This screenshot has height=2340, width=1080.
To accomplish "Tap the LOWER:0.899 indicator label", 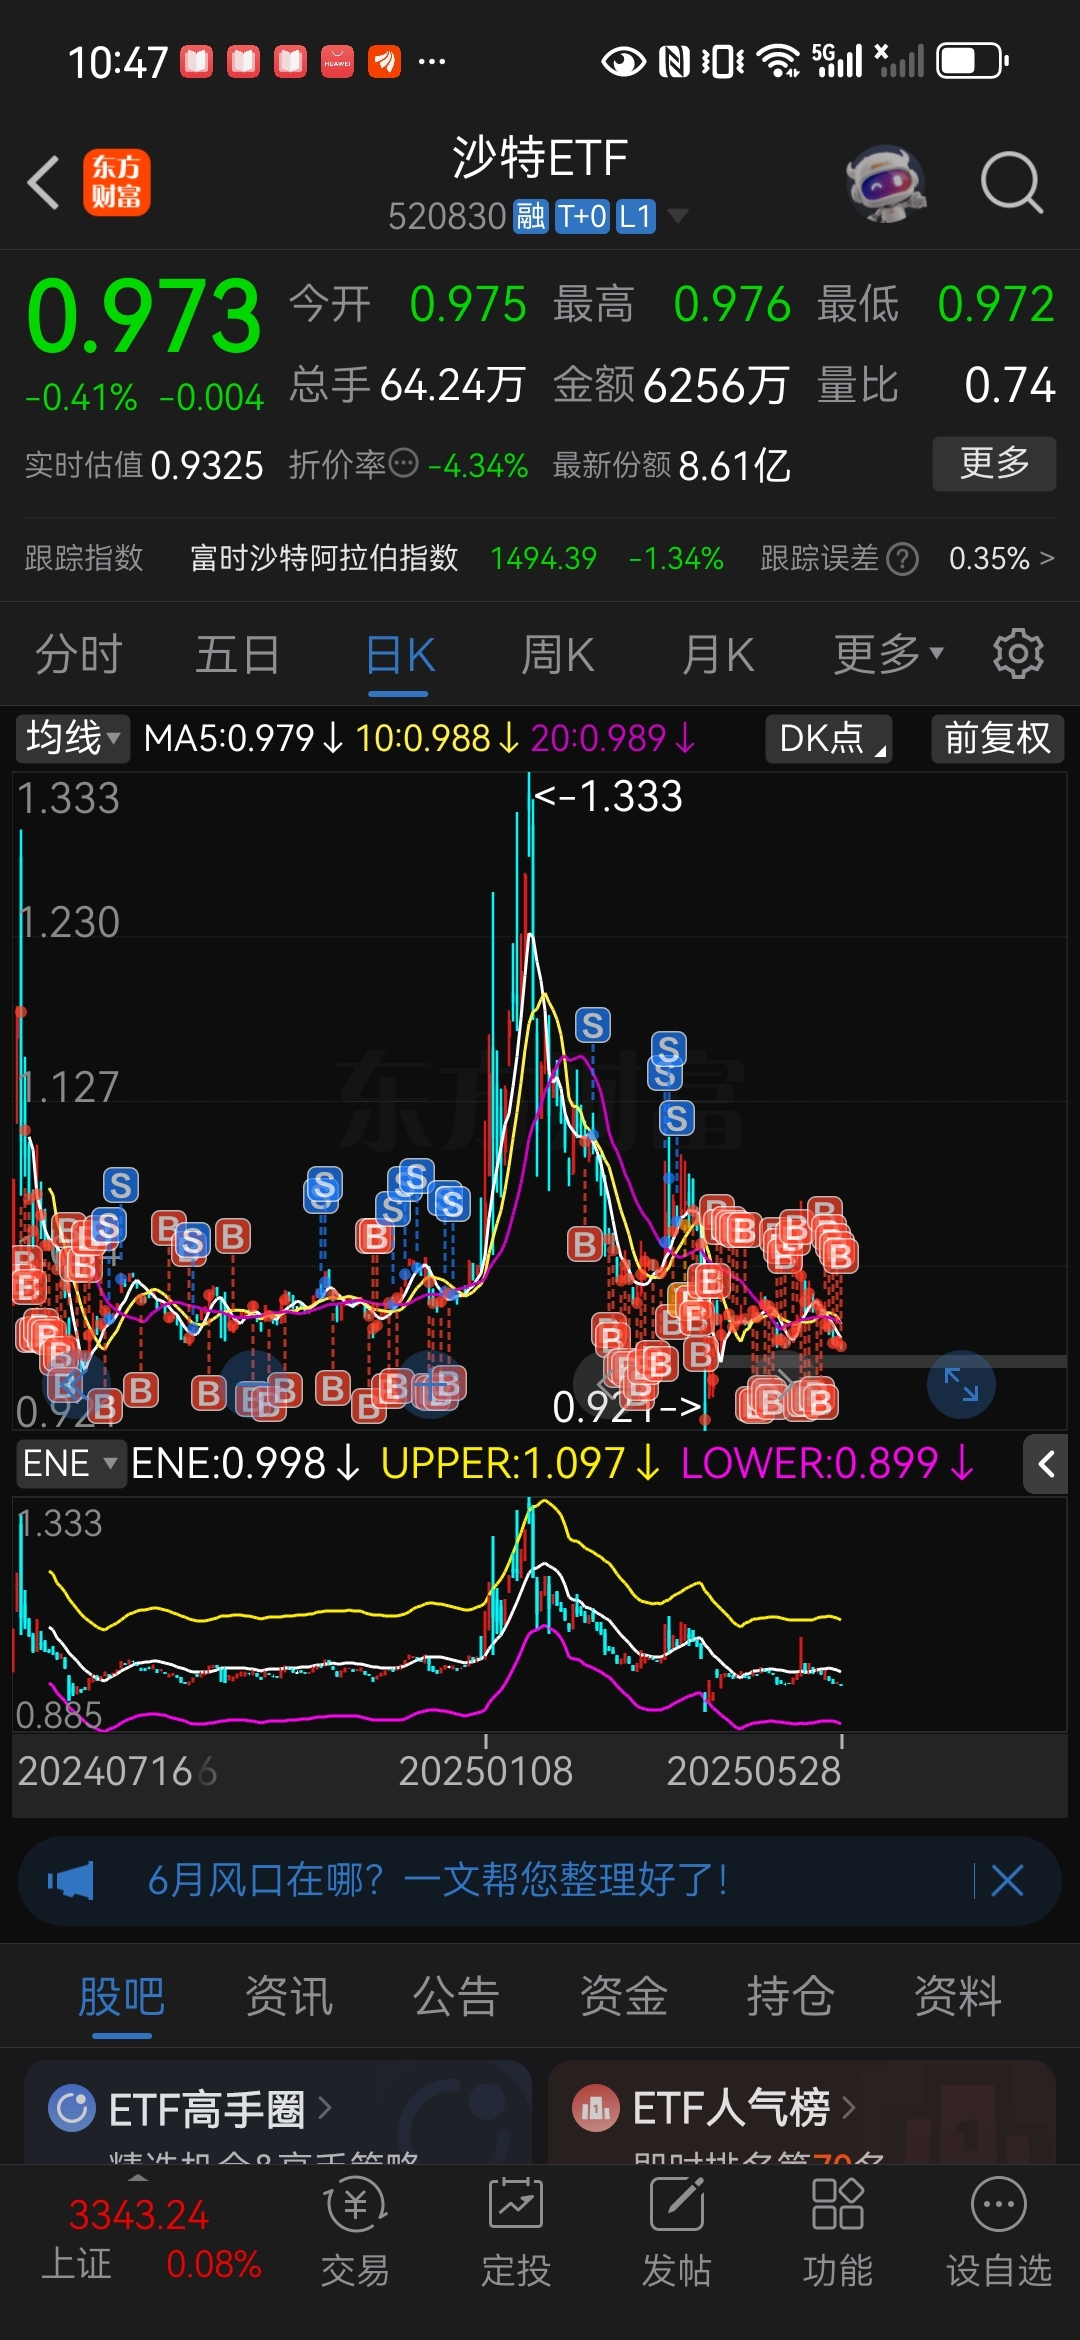I will 828,1464.
